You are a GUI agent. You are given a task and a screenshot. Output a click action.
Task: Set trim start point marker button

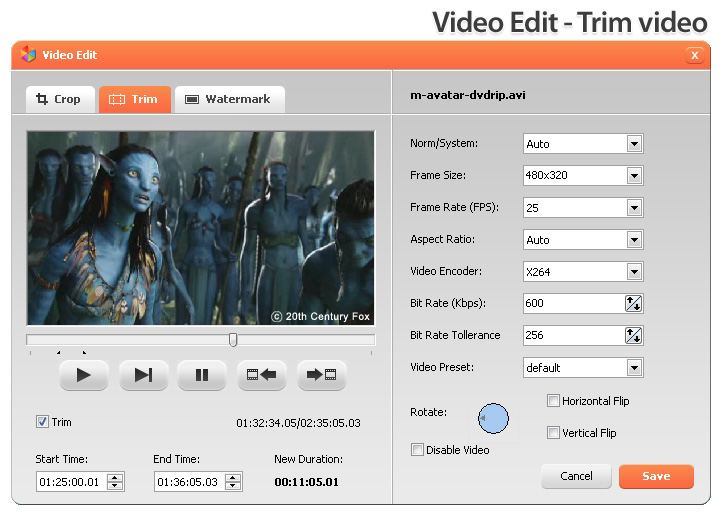click(x=261, y=375)
